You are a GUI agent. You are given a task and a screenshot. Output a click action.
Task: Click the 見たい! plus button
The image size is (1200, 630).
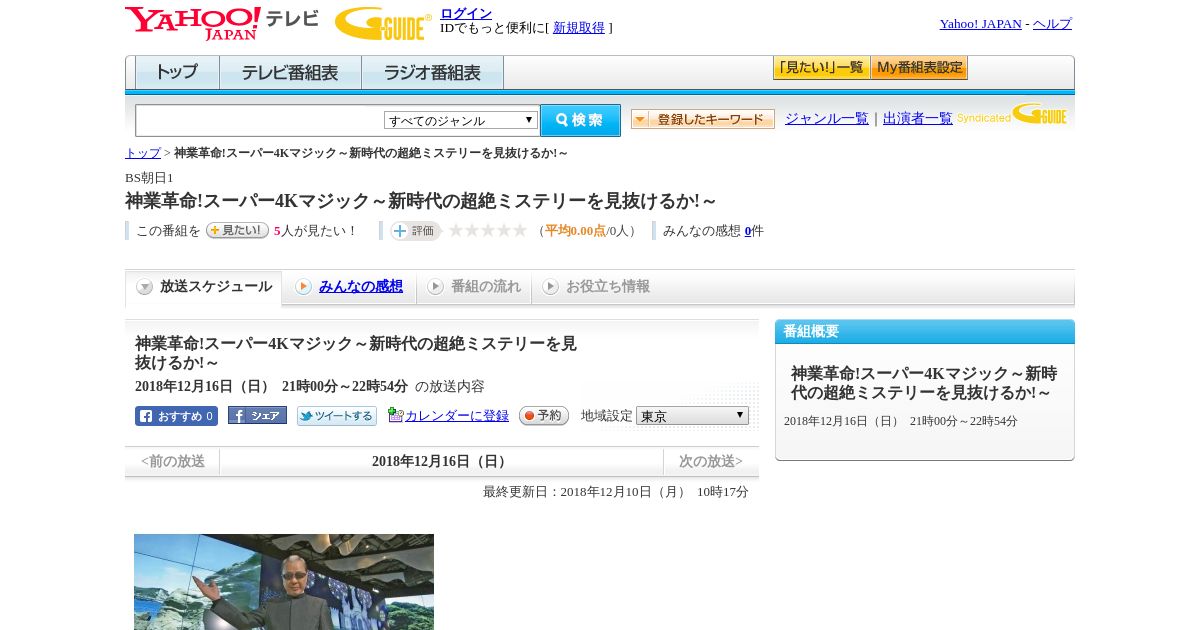(x=237, y=230)
